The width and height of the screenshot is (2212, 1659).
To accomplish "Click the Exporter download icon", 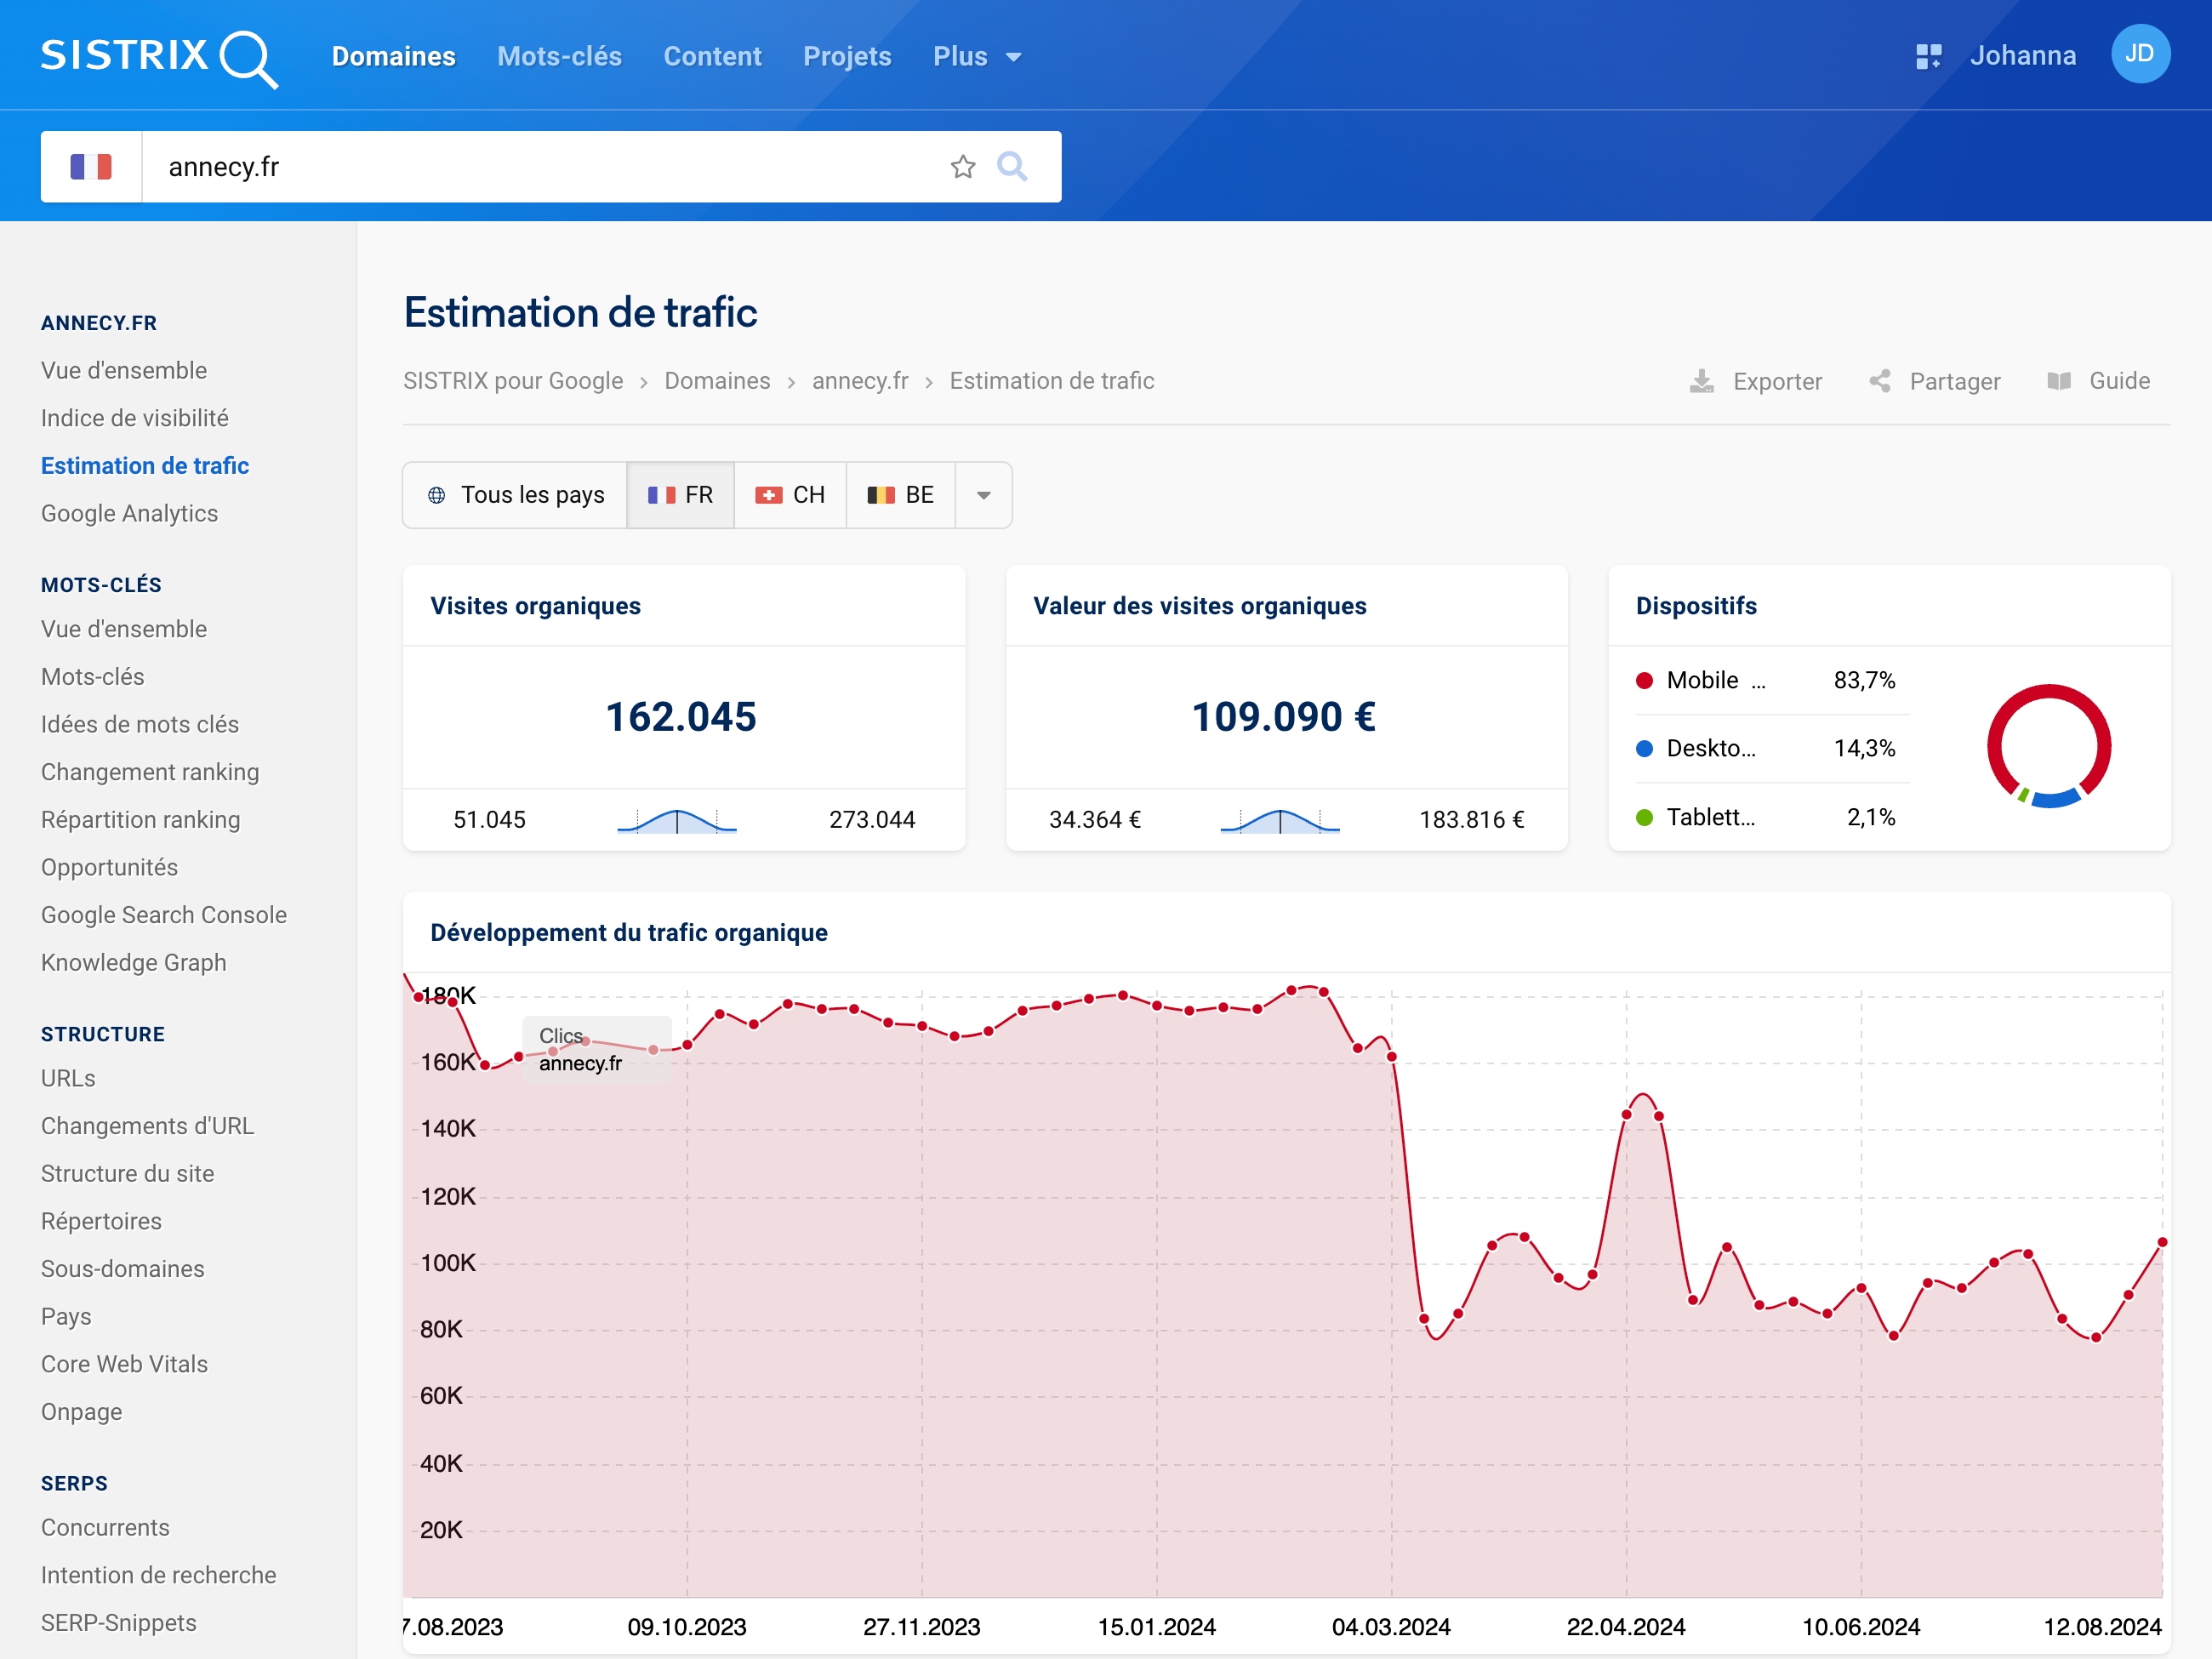I will tap(1701, 381).
